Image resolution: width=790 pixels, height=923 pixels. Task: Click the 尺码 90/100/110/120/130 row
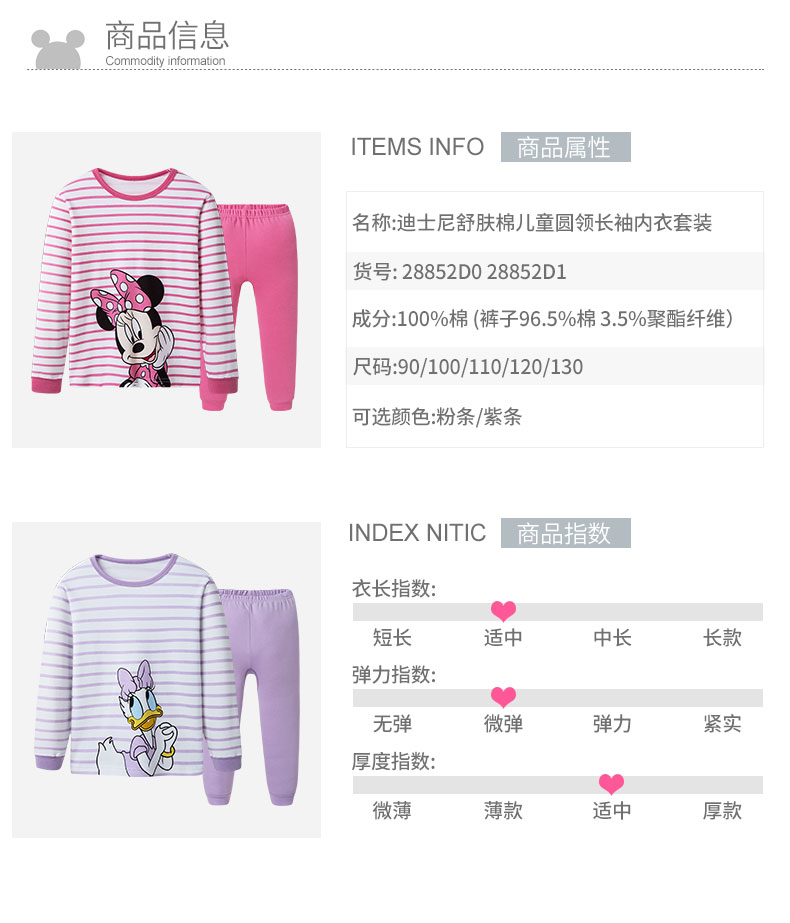(x=555, y=367)
